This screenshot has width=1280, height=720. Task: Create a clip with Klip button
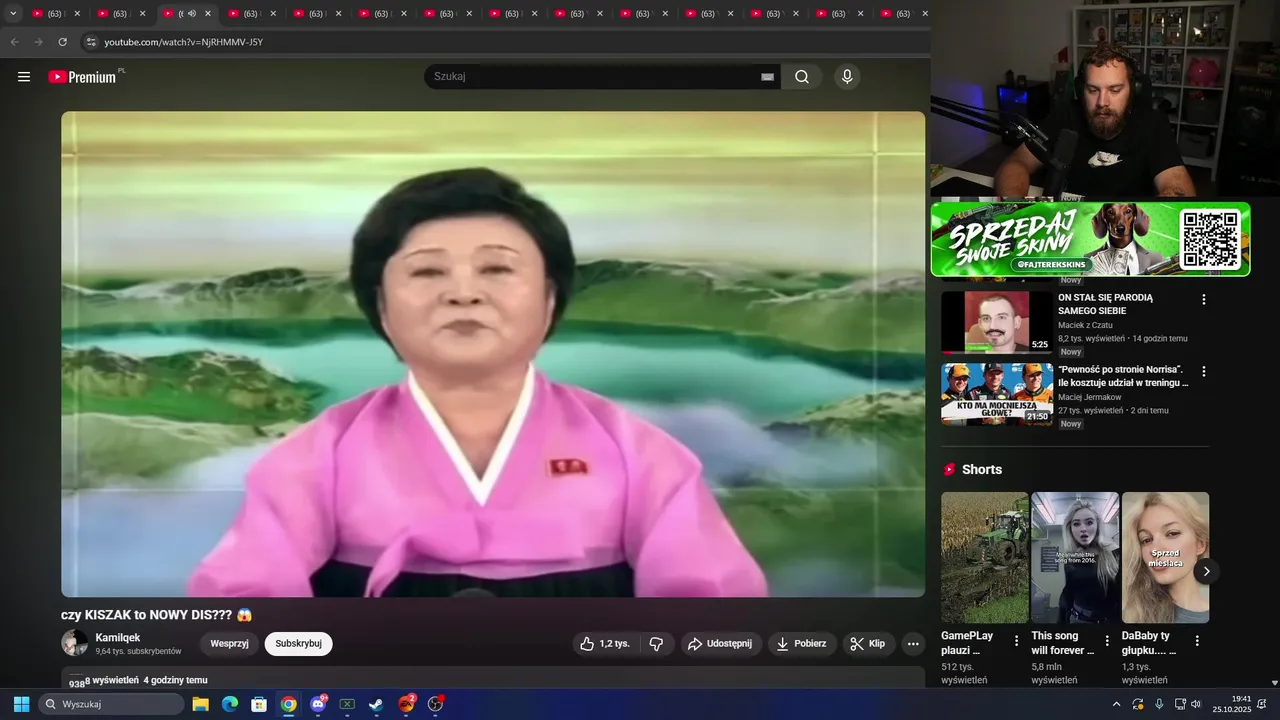[868, 644]
